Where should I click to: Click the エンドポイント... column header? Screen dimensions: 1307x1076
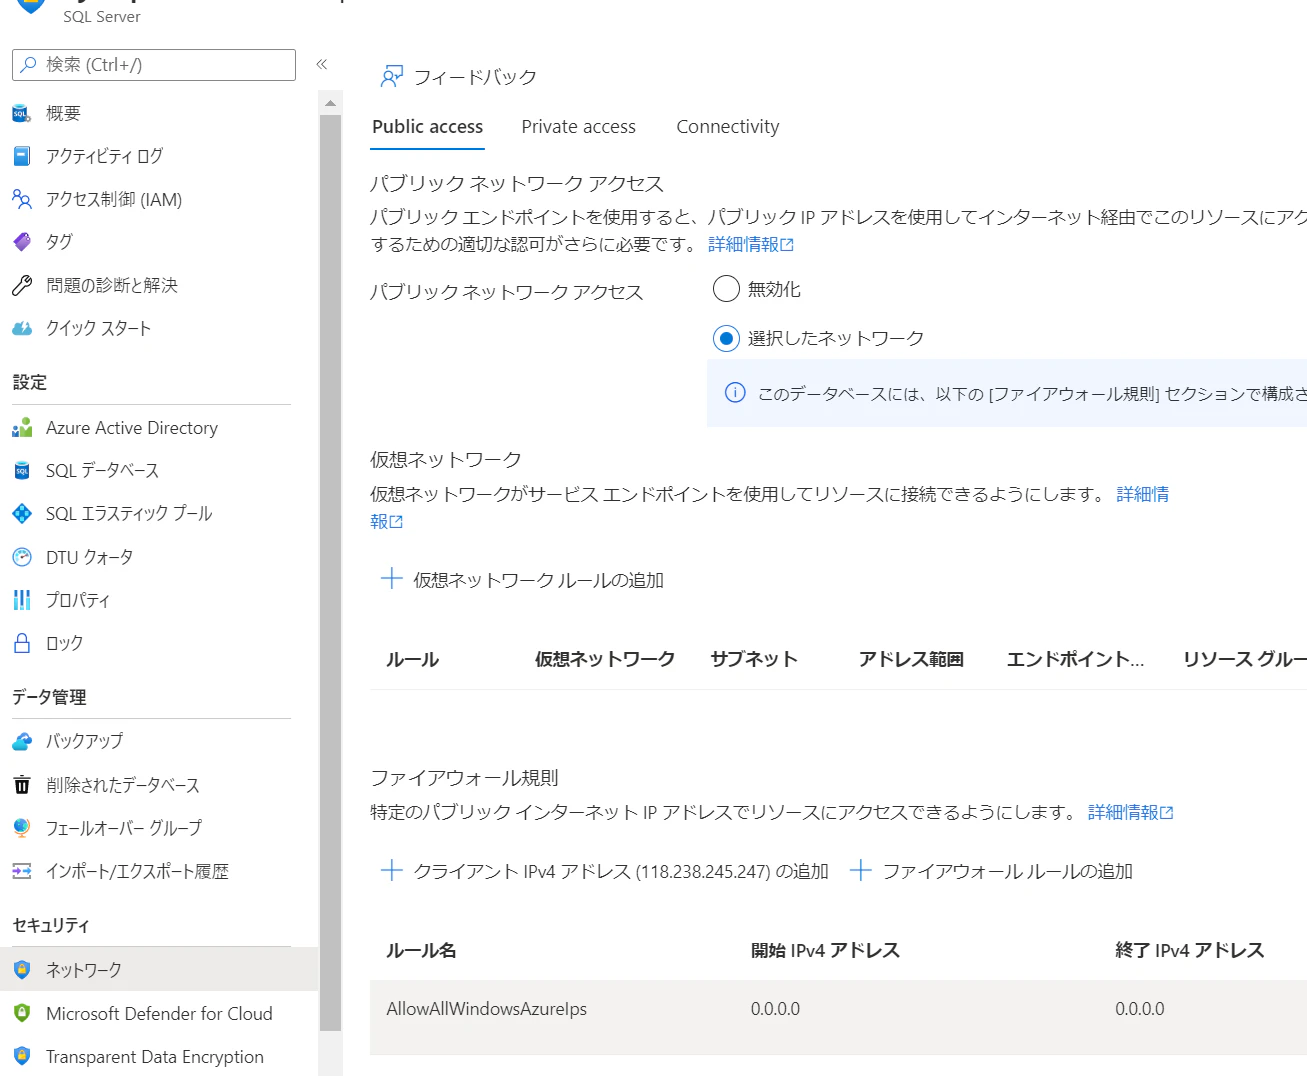point(1075,659)
